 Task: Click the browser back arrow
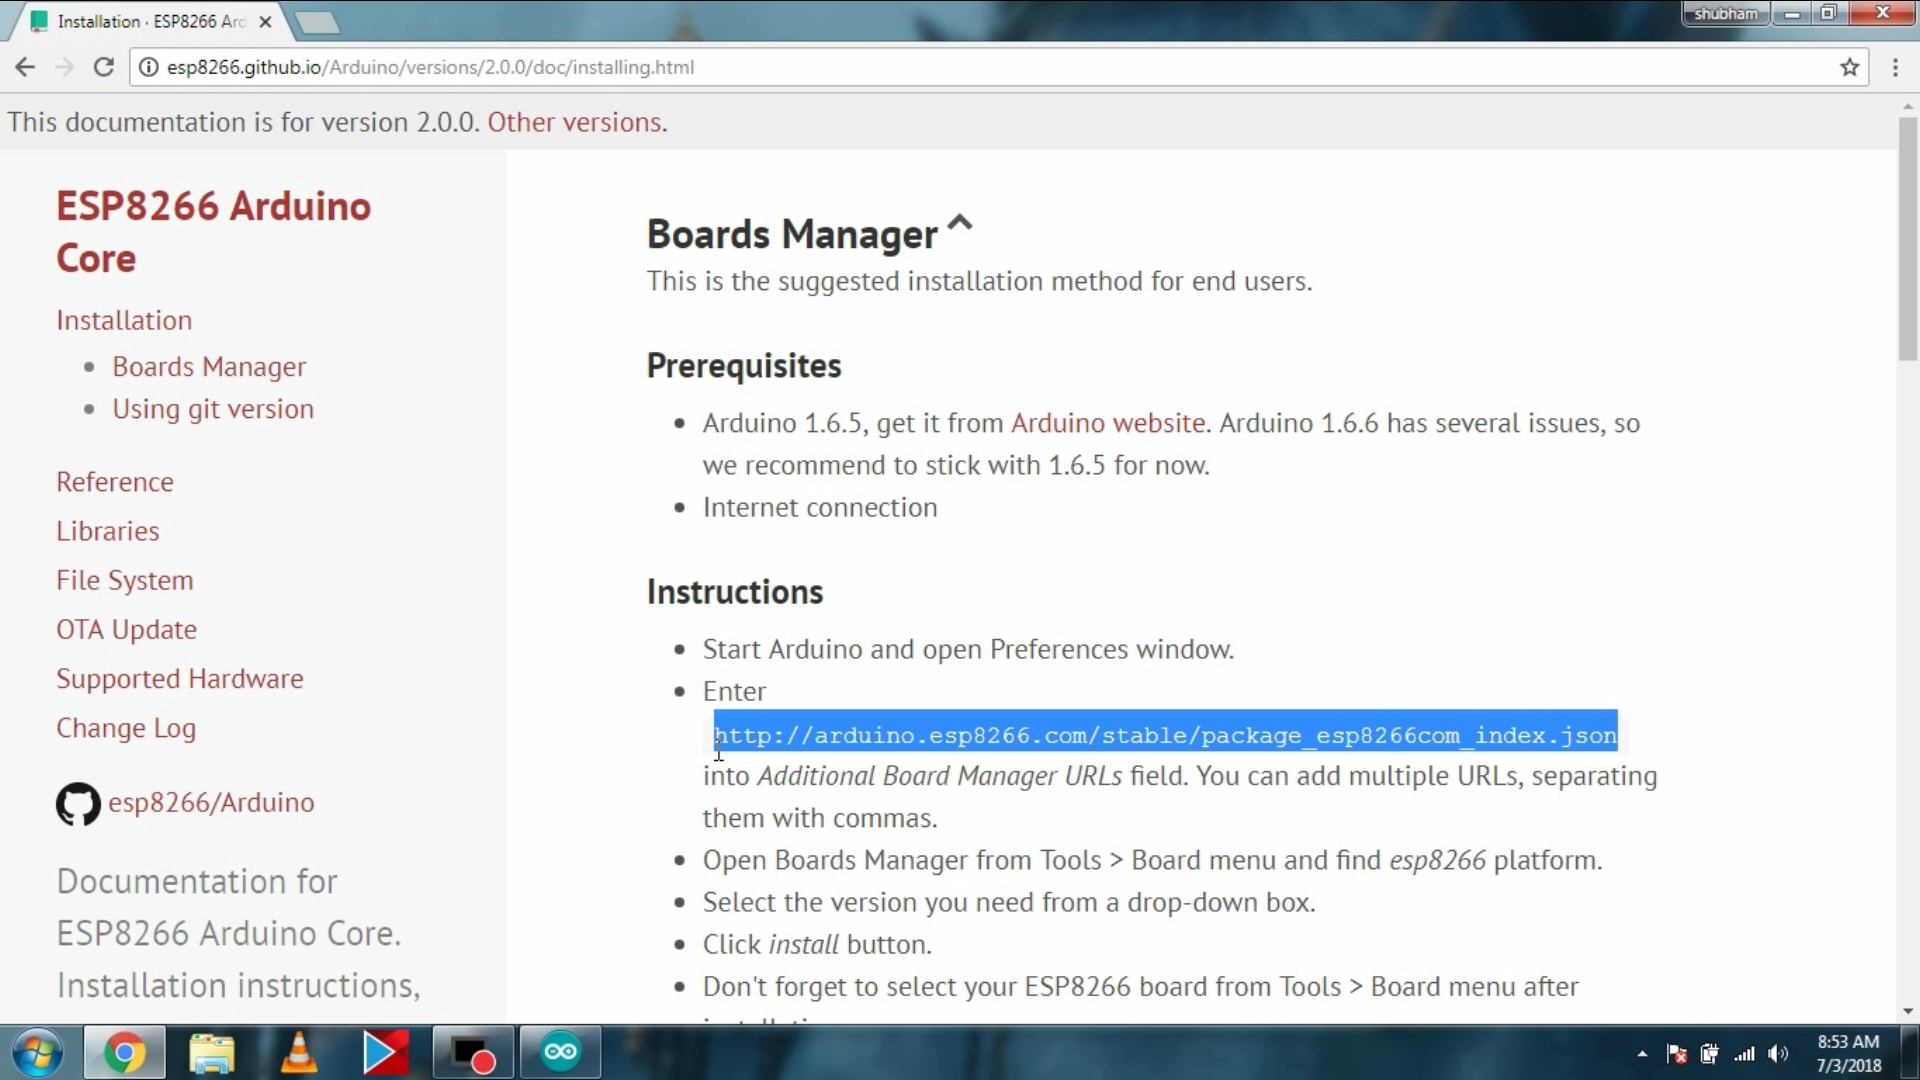25,67
